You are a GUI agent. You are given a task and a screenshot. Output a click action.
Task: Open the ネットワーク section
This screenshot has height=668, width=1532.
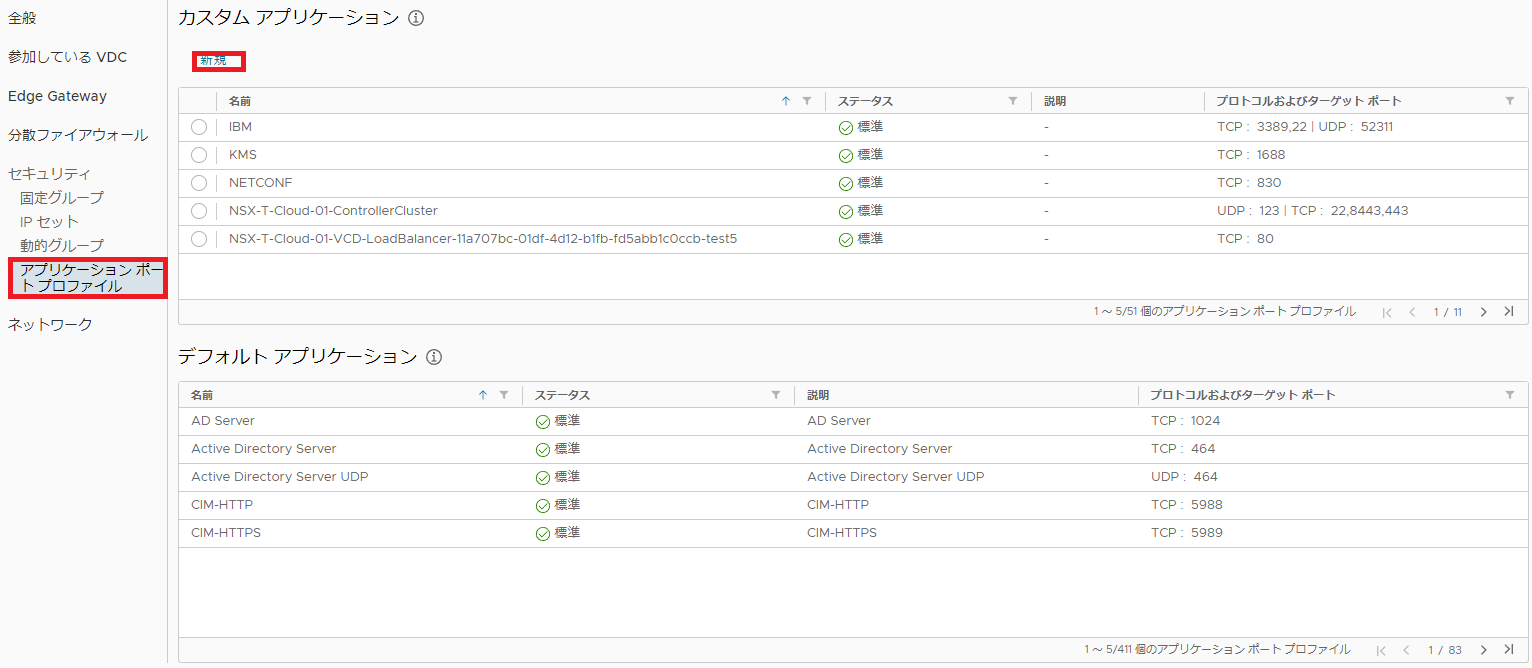[50, 324]
